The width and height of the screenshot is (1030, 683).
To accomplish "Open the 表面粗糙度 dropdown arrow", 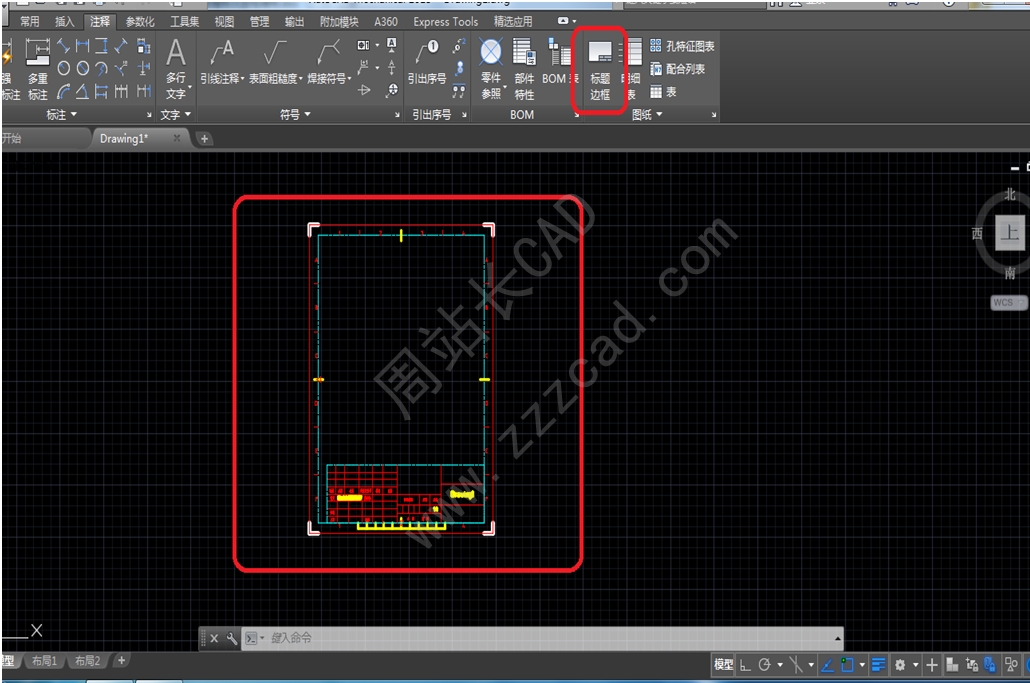I will coord(300,79).
